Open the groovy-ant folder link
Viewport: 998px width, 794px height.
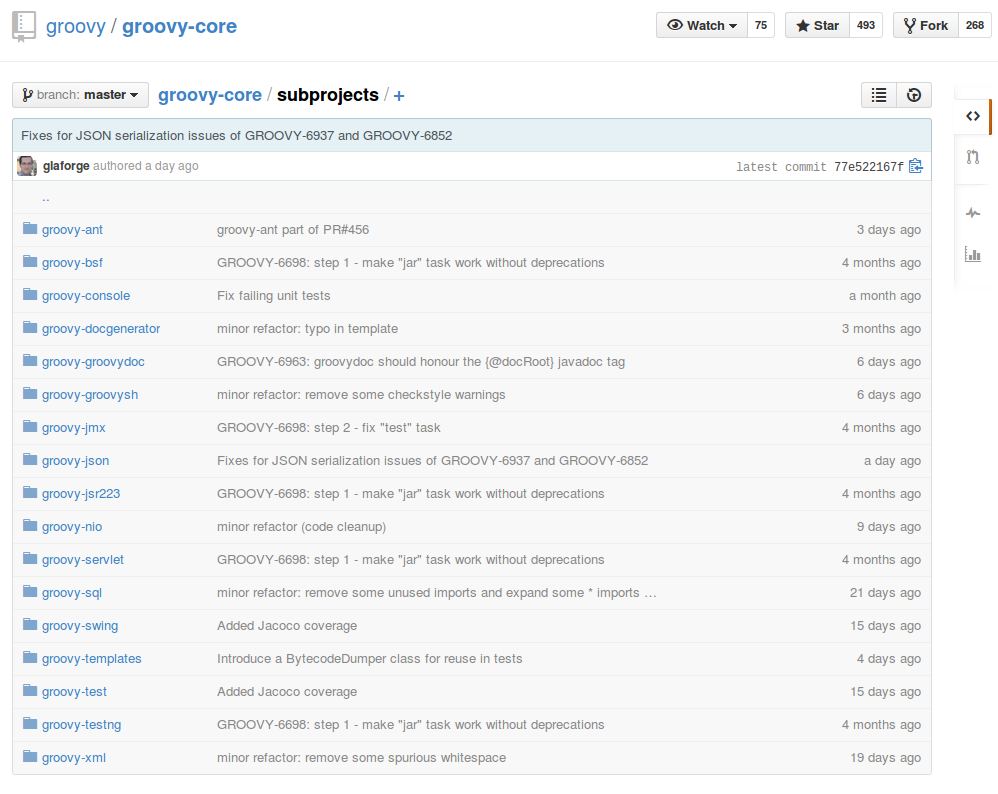(72, 230)
